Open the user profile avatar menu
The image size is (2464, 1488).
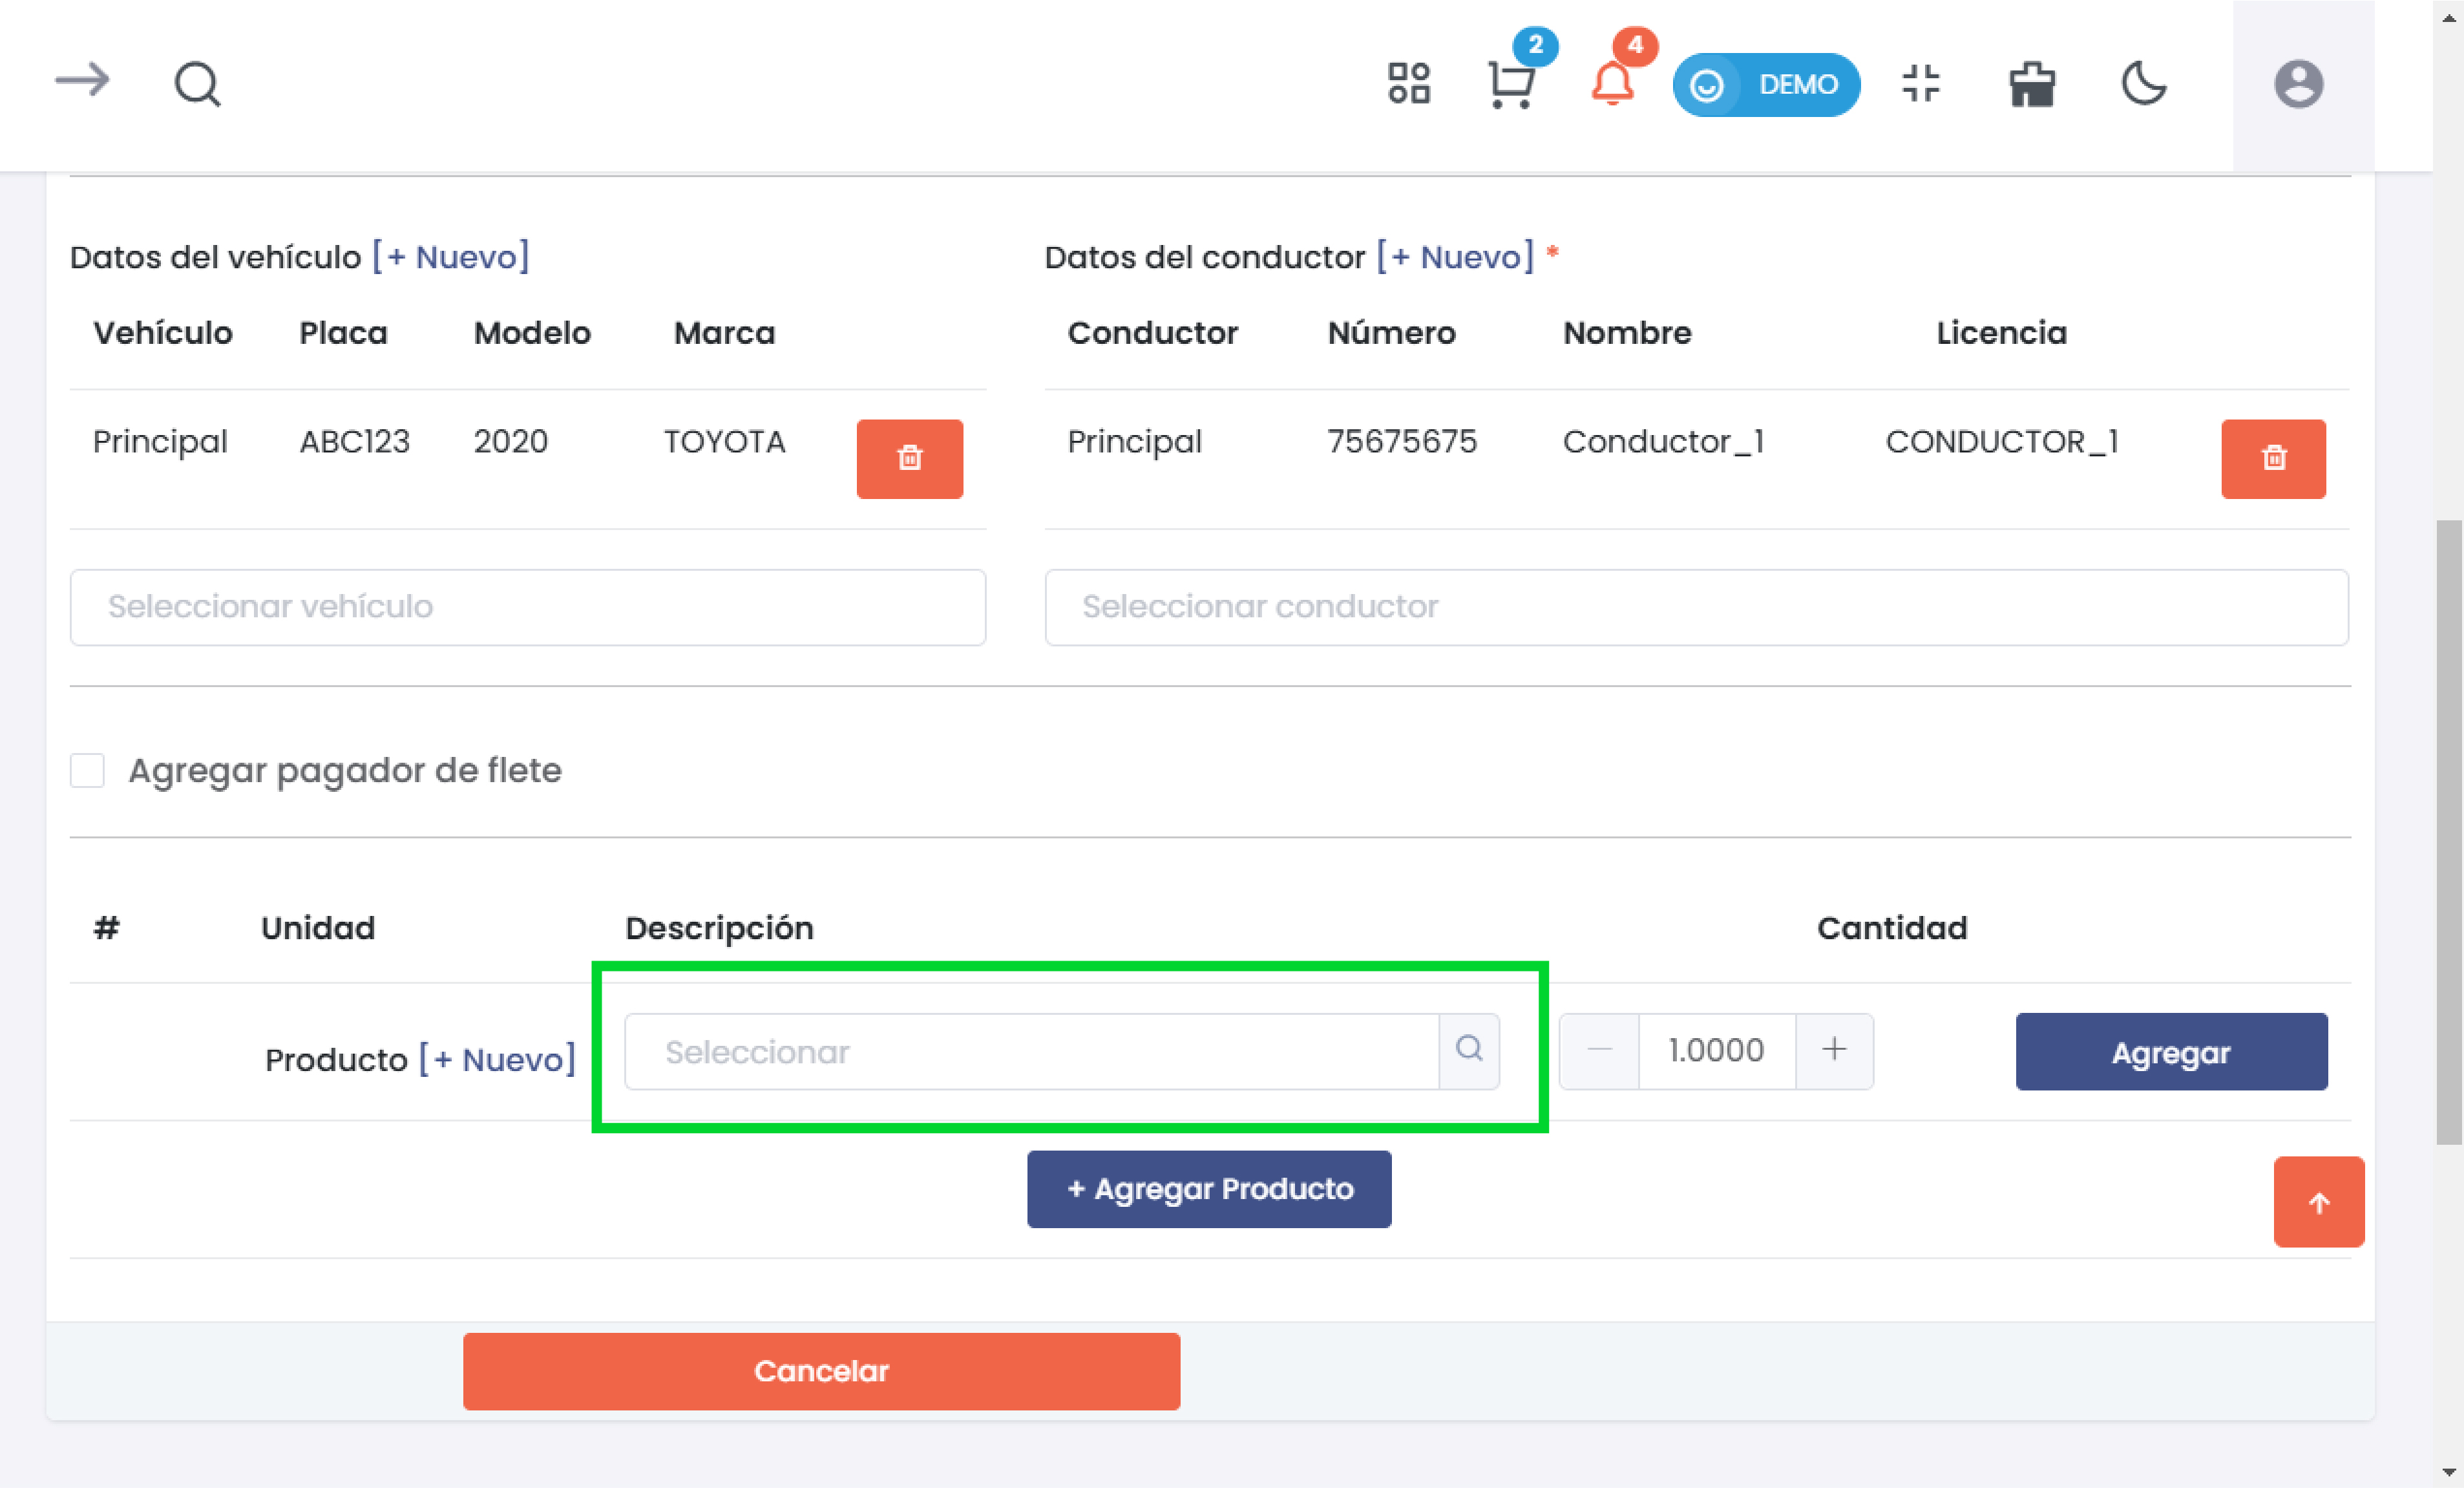[2298, 84]
